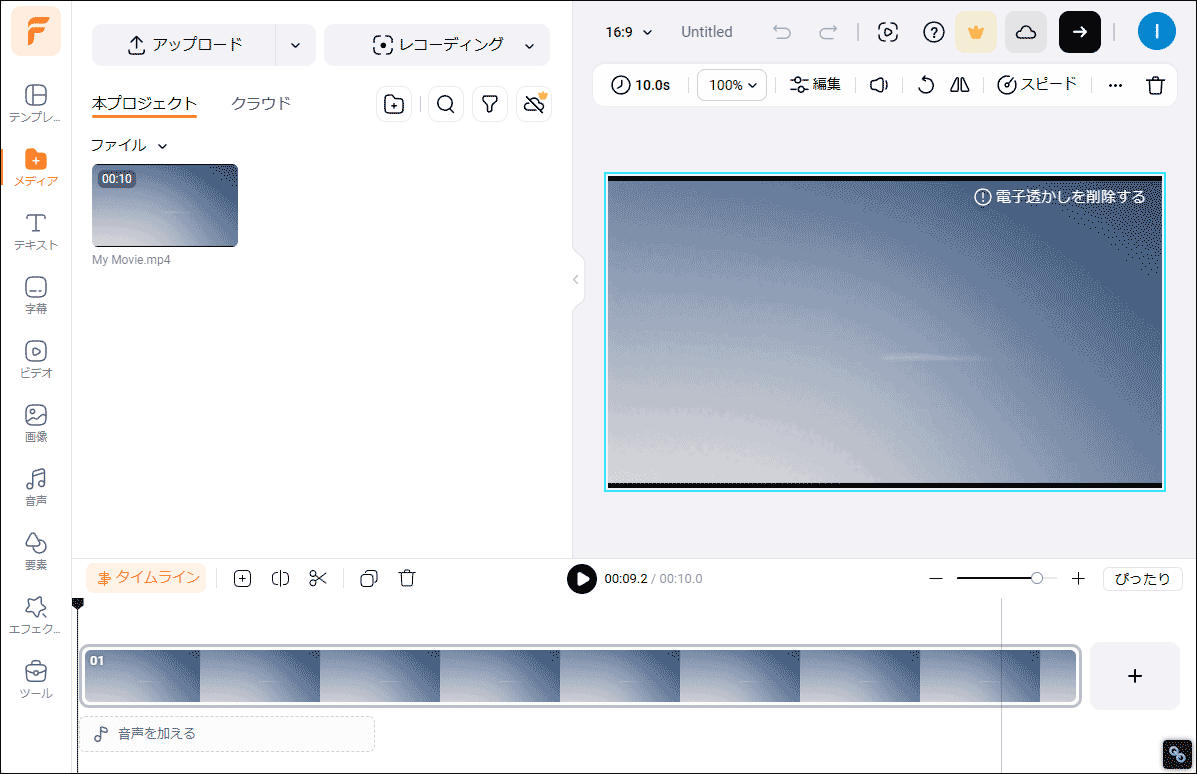Undo the last action

coord(782,32)
